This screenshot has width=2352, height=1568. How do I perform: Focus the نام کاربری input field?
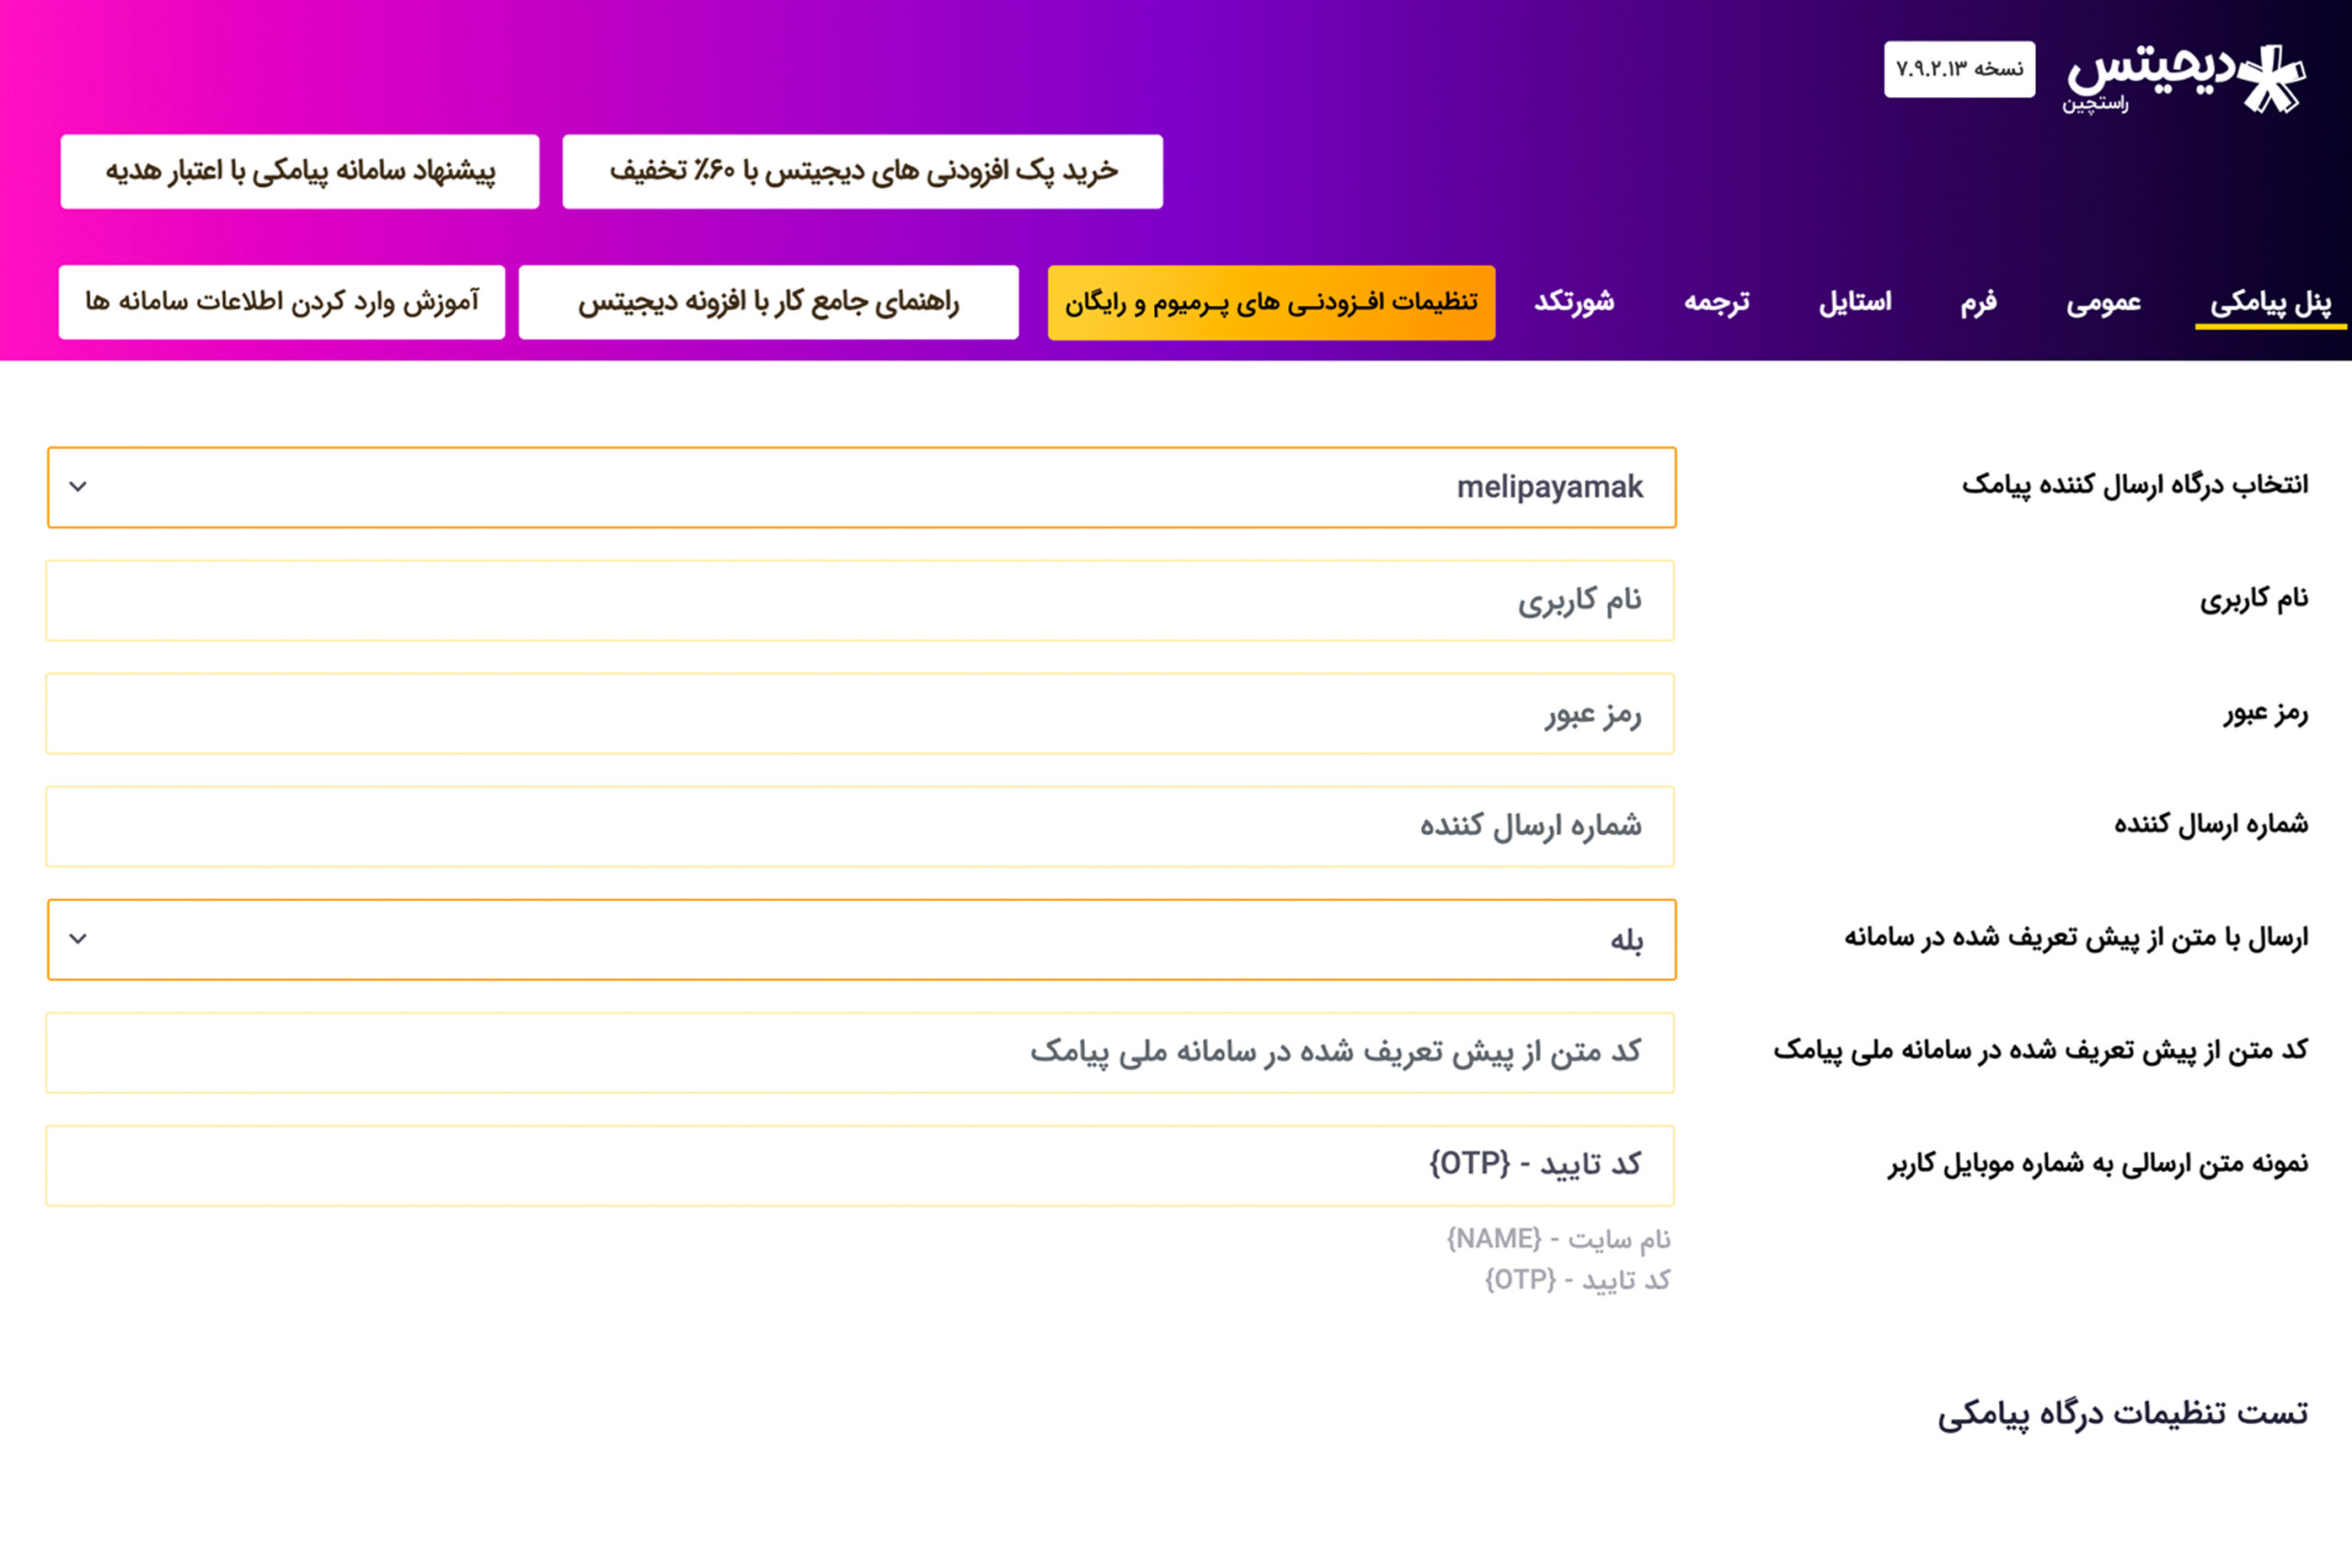coord(860,600)
